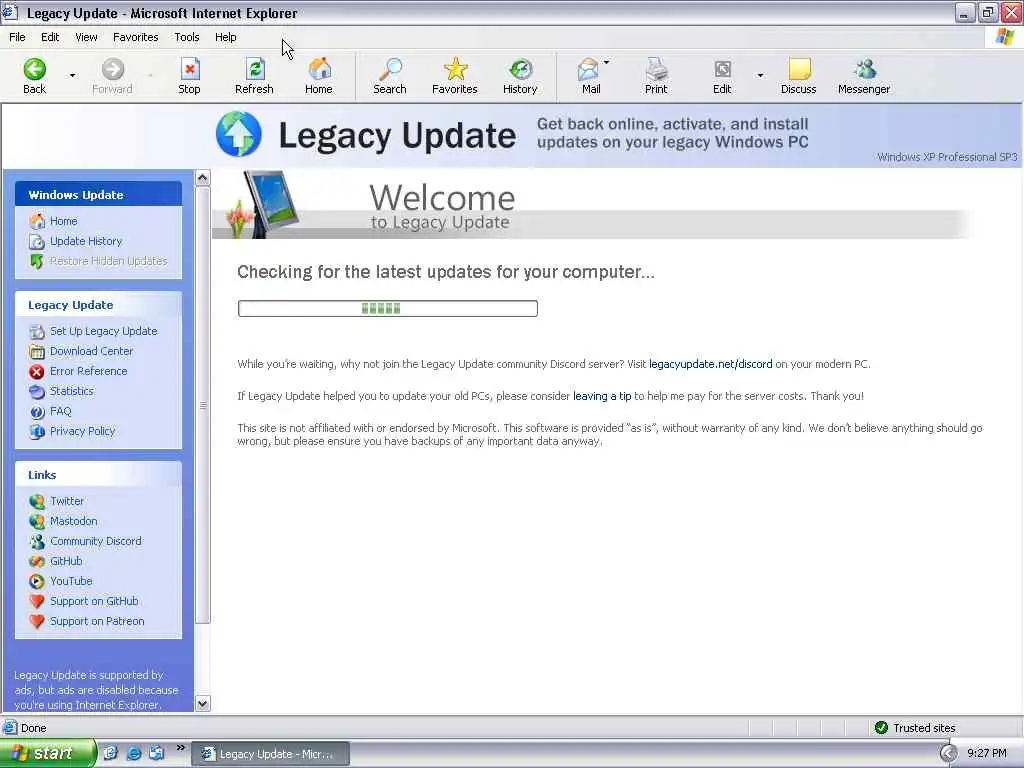Open the Community Discord sidebar link
This screenshot has width=1024, height=768.
tap(95, 541)
